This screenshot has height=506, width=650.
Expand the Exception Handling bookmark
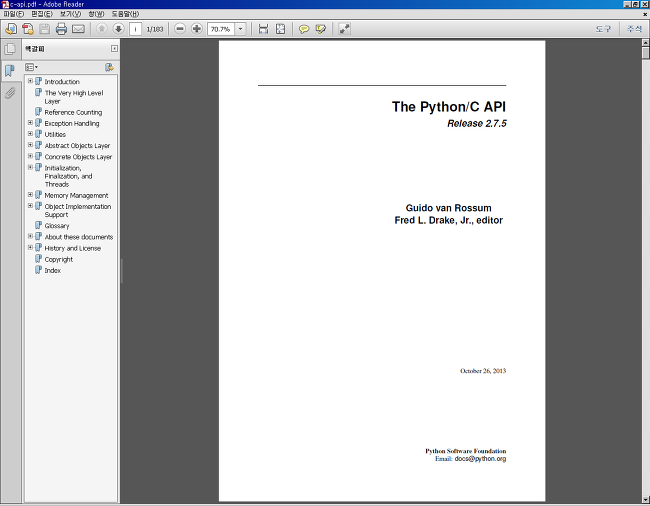pyautogui.click(x=30, y=123)
